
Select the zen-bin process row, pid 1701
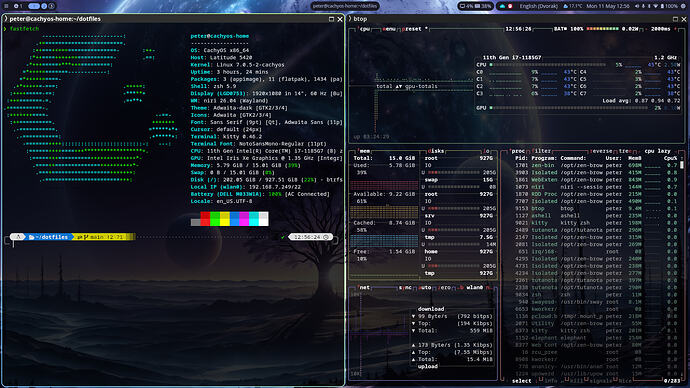click(596, 165)
